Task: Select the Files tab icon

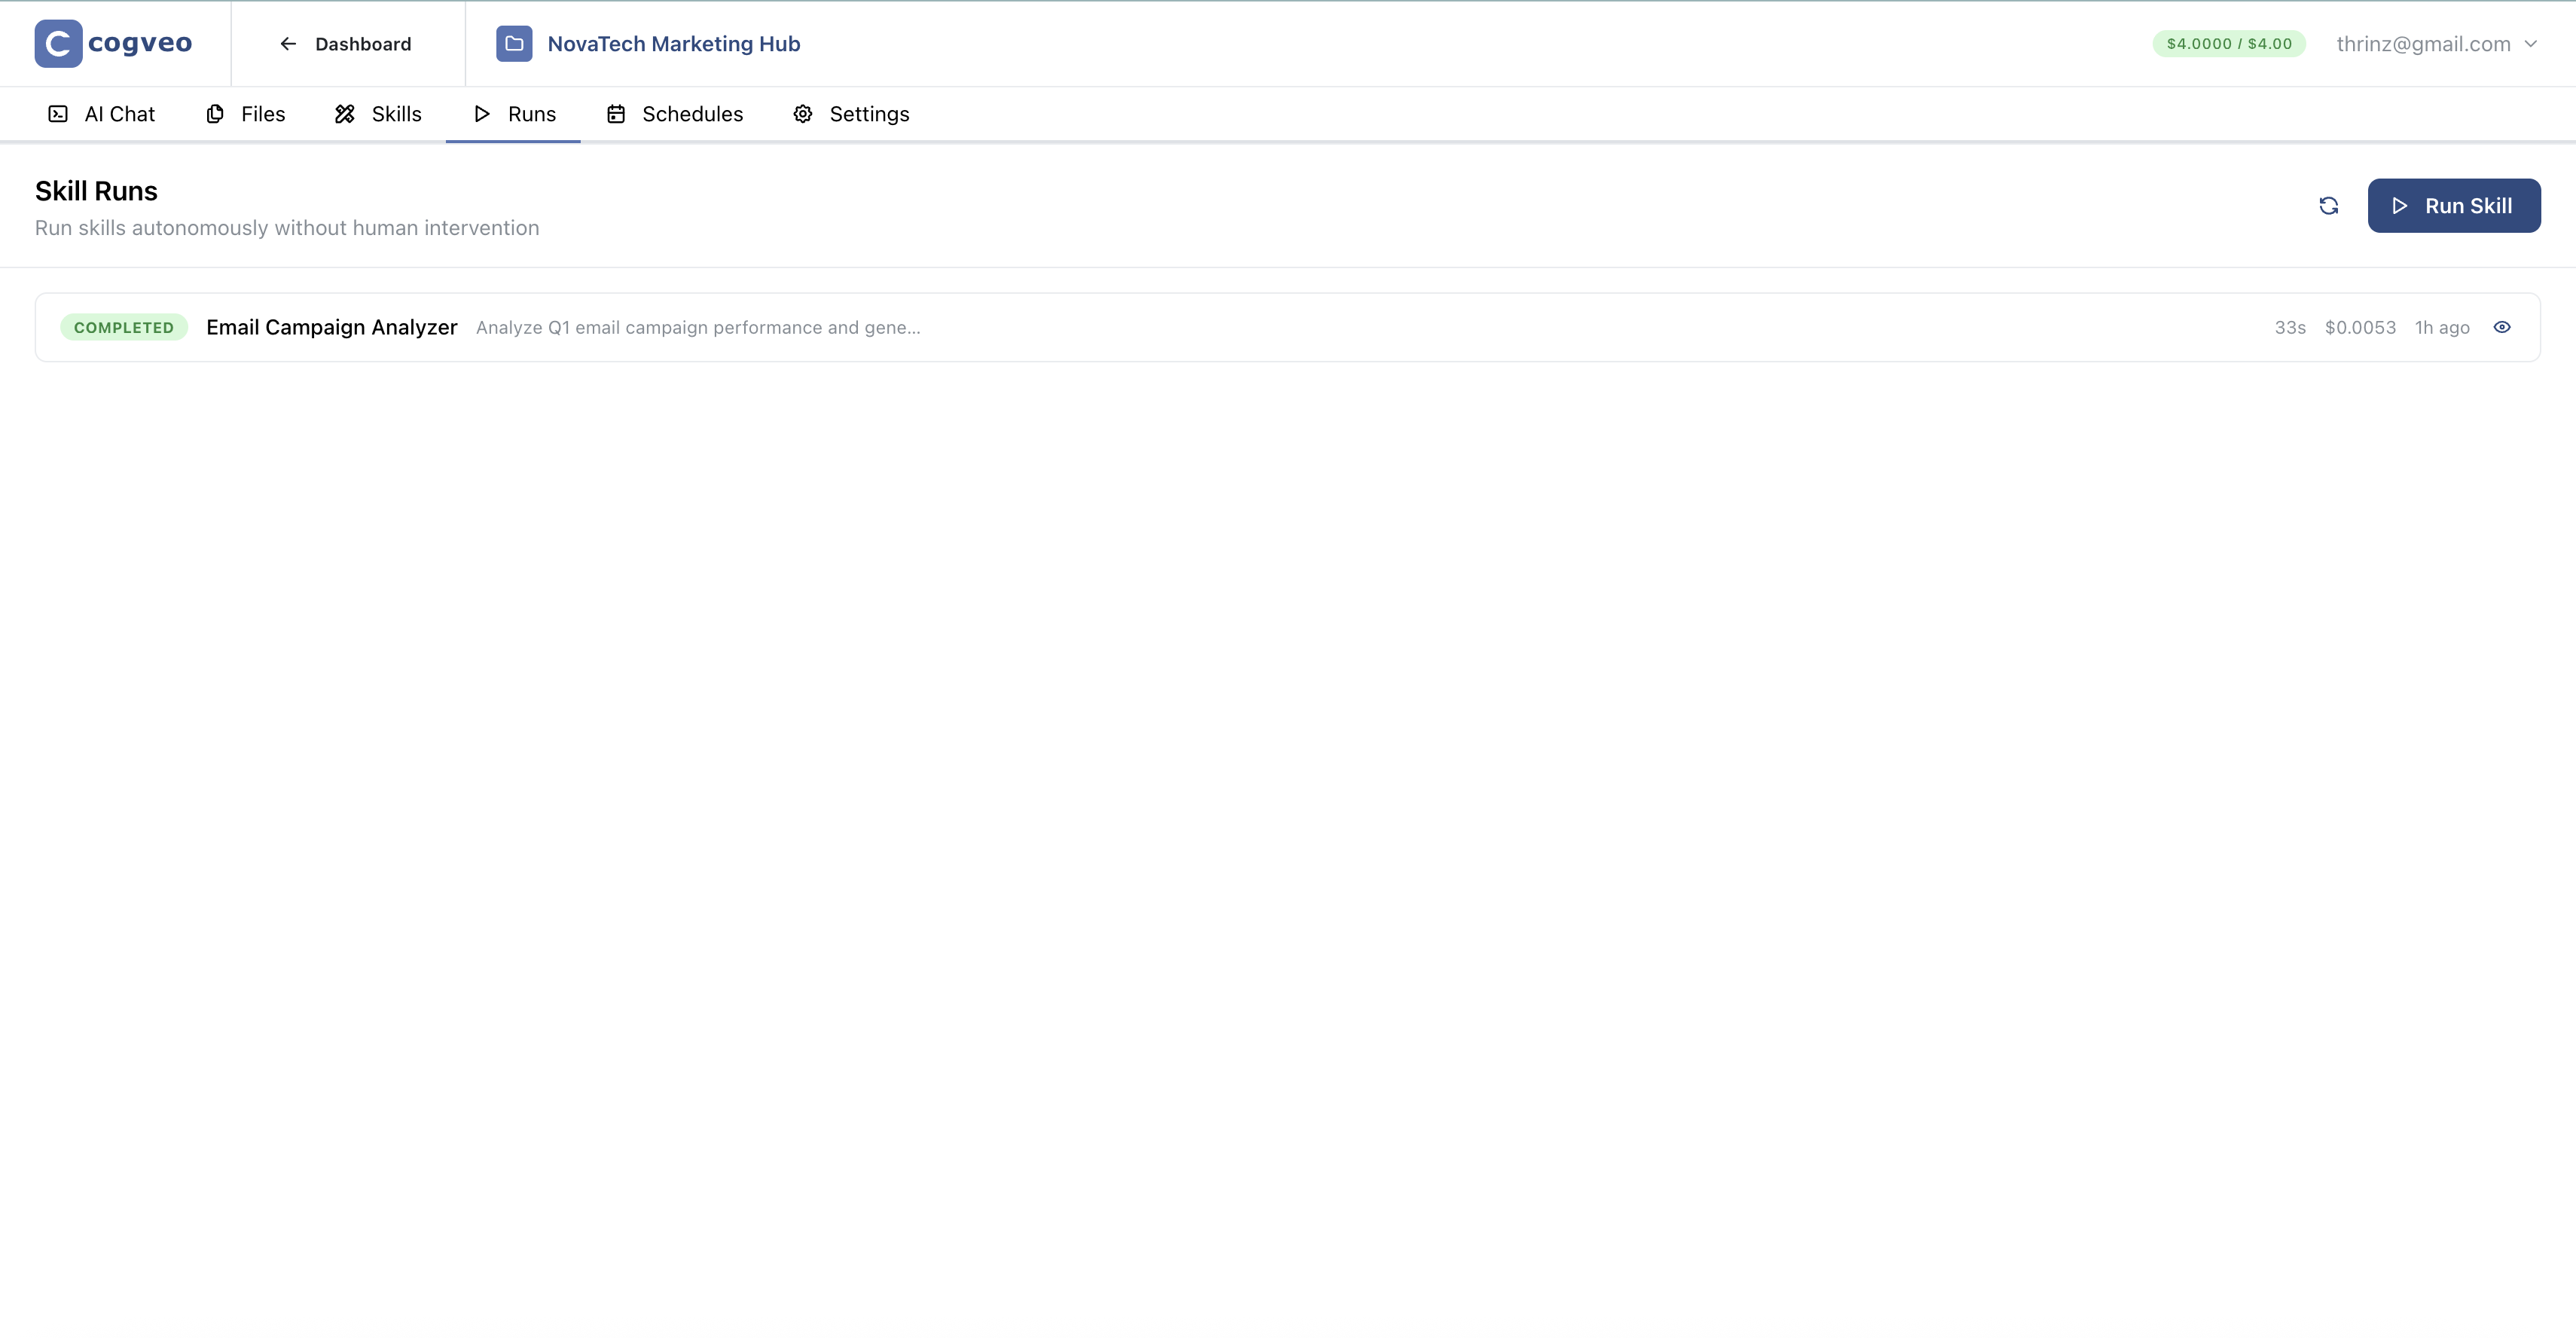Action: click(215, 114)
